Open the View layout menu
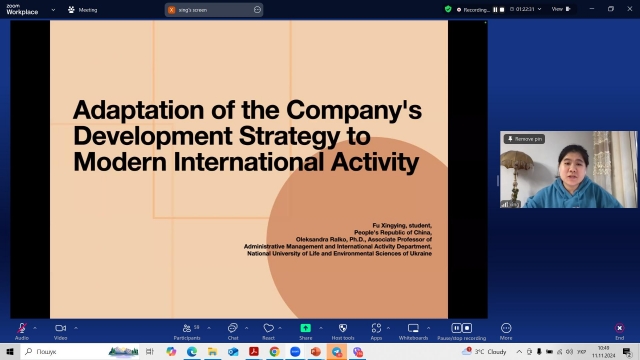This screenshot has height=360, width=640. pyautogui.click(x=561, y=9)
